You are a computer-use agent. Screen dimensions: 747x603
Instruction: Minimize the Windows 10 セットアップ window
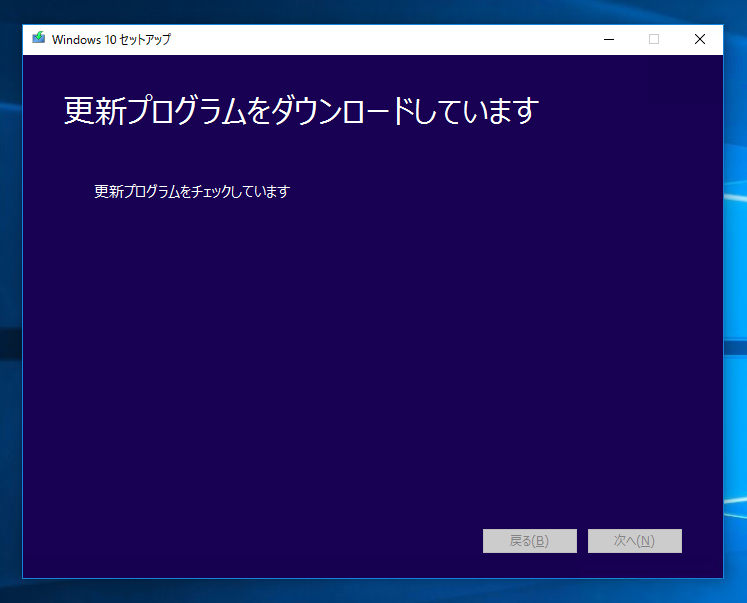click(609, 40)
